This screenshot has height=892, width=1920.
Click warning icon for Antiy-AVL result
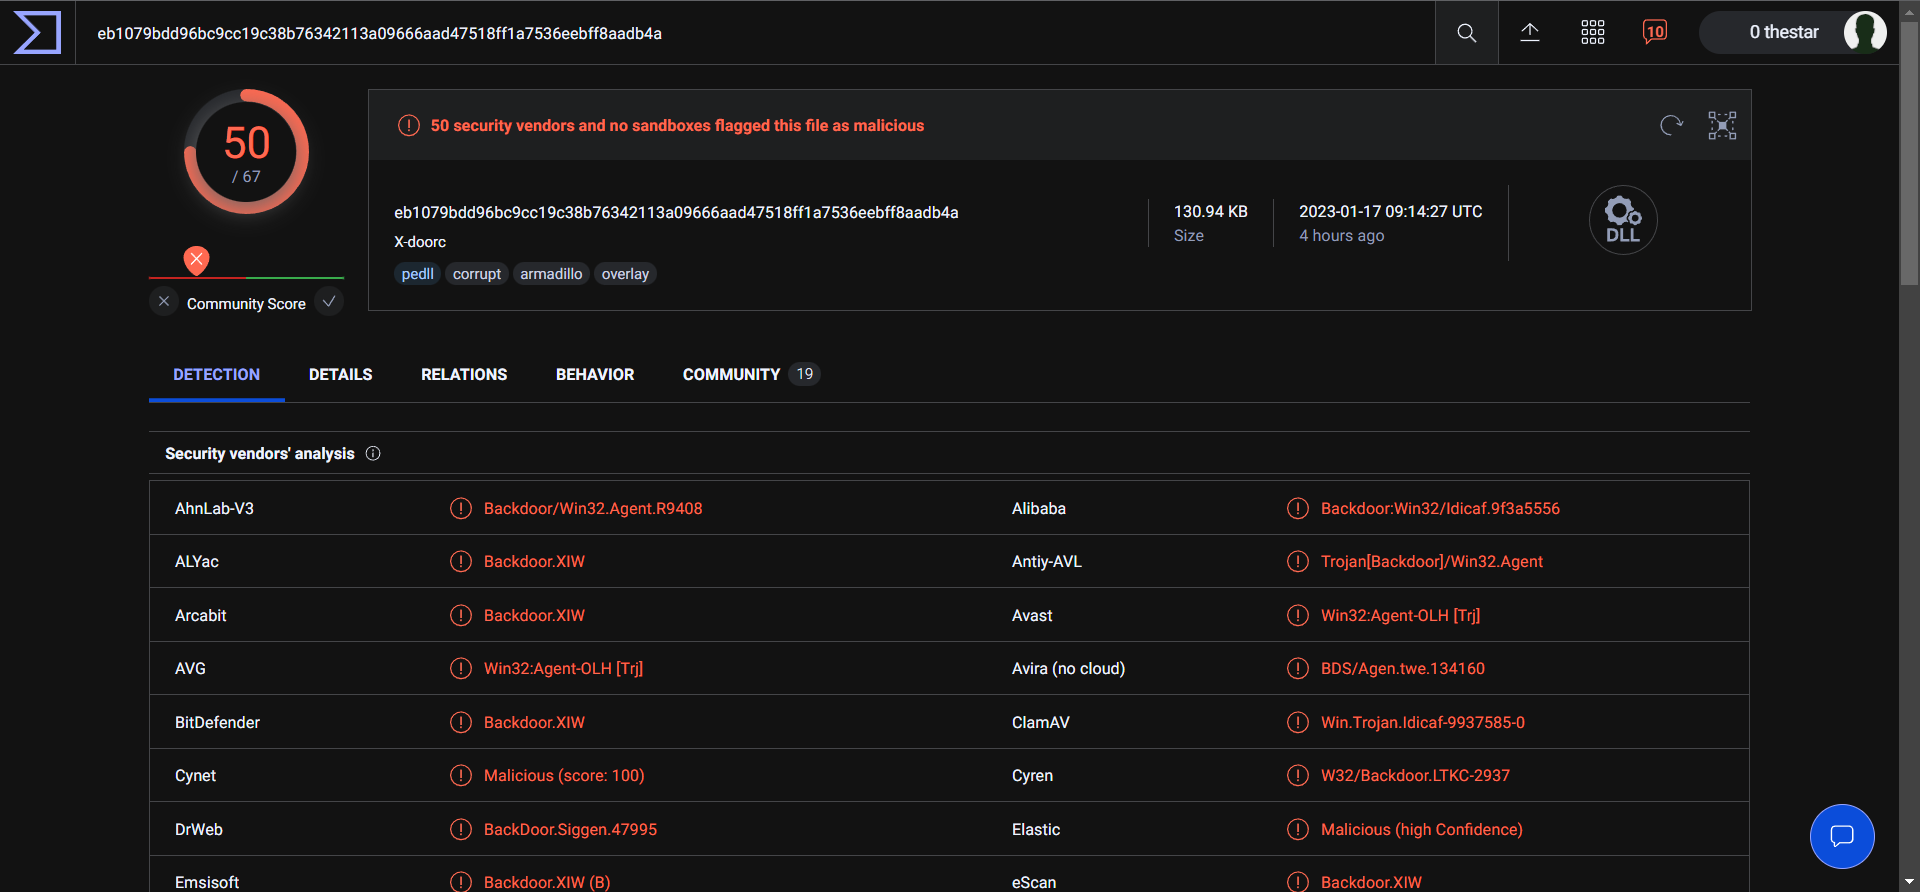pos(1298,561)
